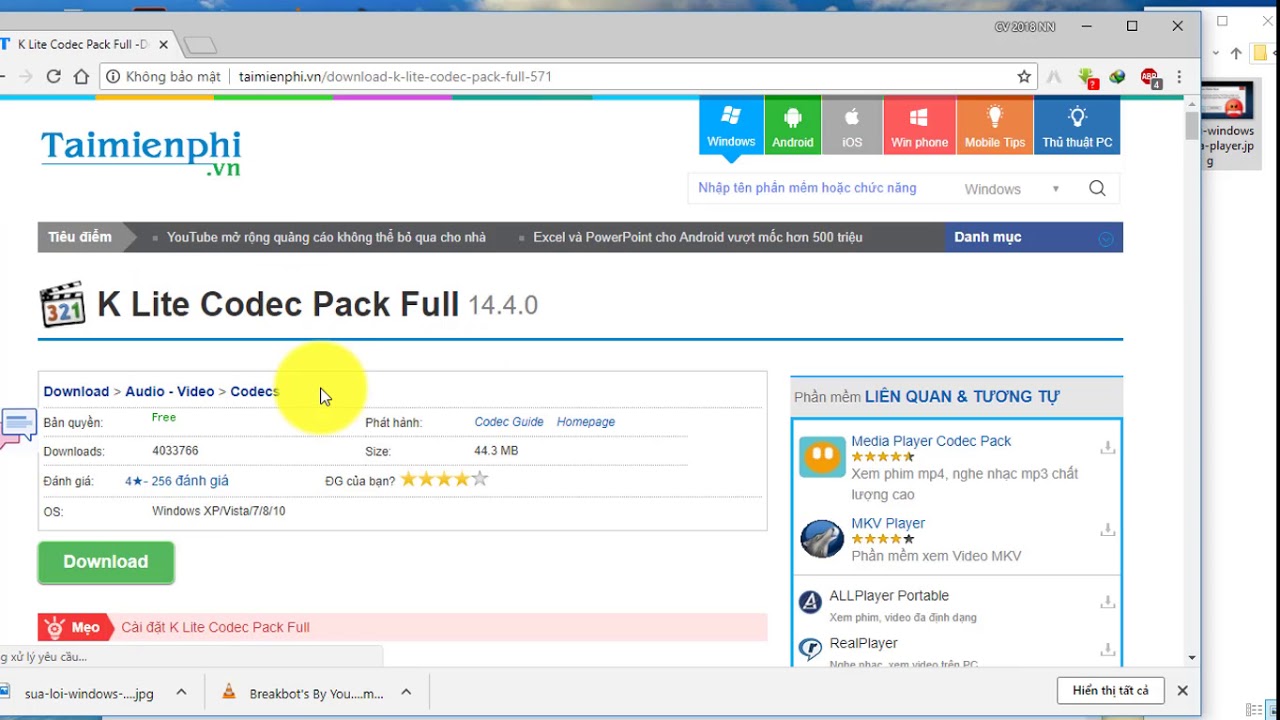Rate five stars in 'ĐG của bạn'
The width and height of the screenshot is (1280, 720).
coord(480,479)
